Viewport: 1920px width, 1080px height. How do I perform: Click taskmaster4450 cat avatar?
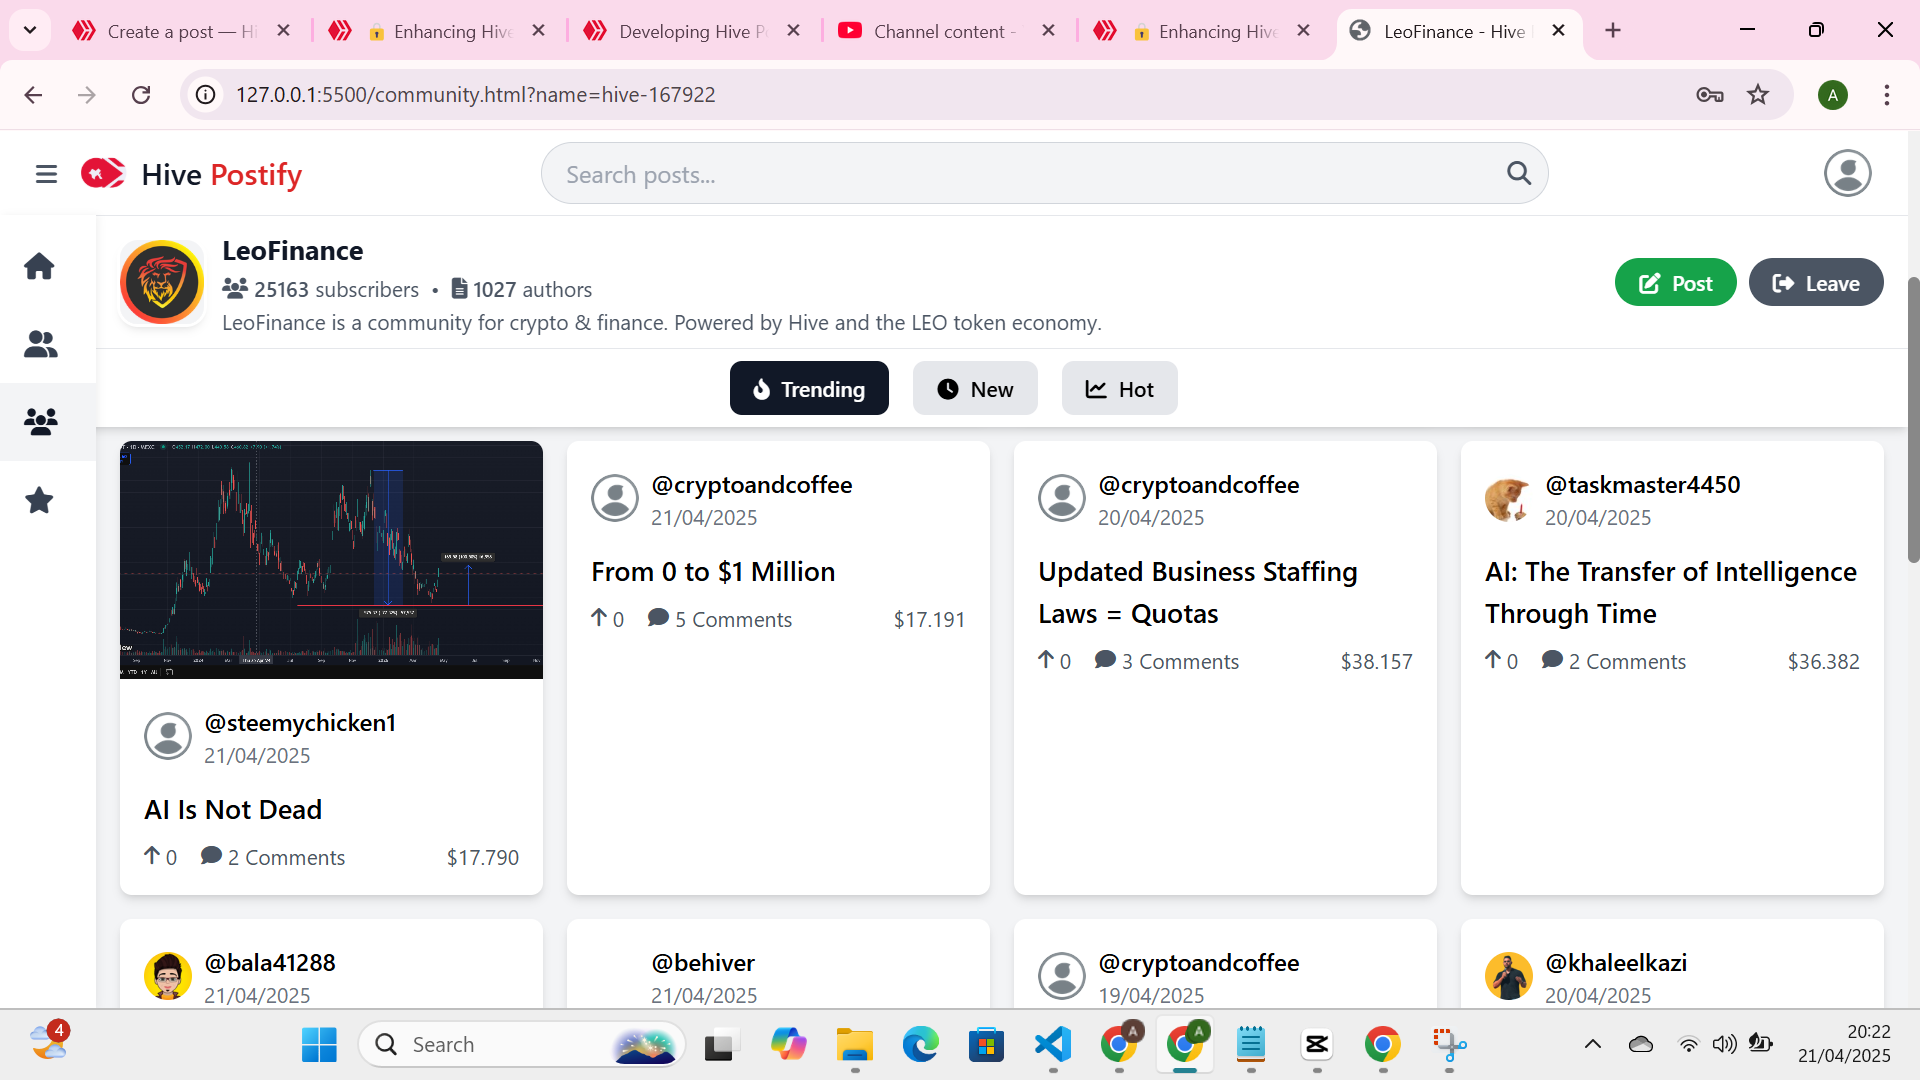click(1508, 499)
